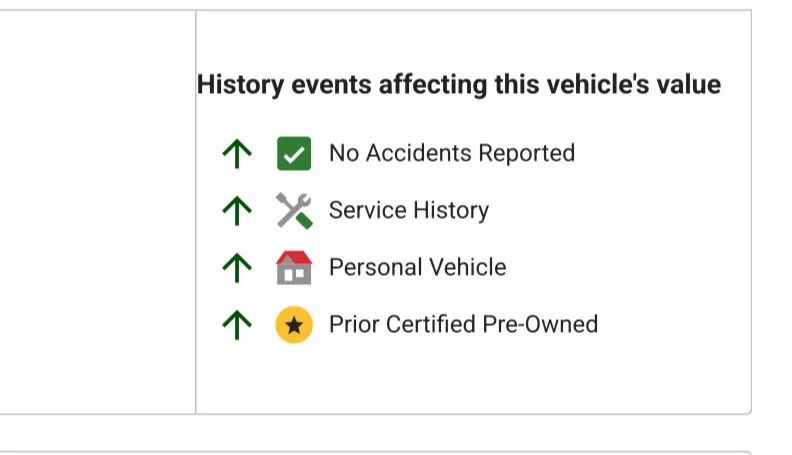Image resolution: width=792 pixels, height=455 pixels.
Task: Open the Service History entry text
Action: tap(408, 210)
